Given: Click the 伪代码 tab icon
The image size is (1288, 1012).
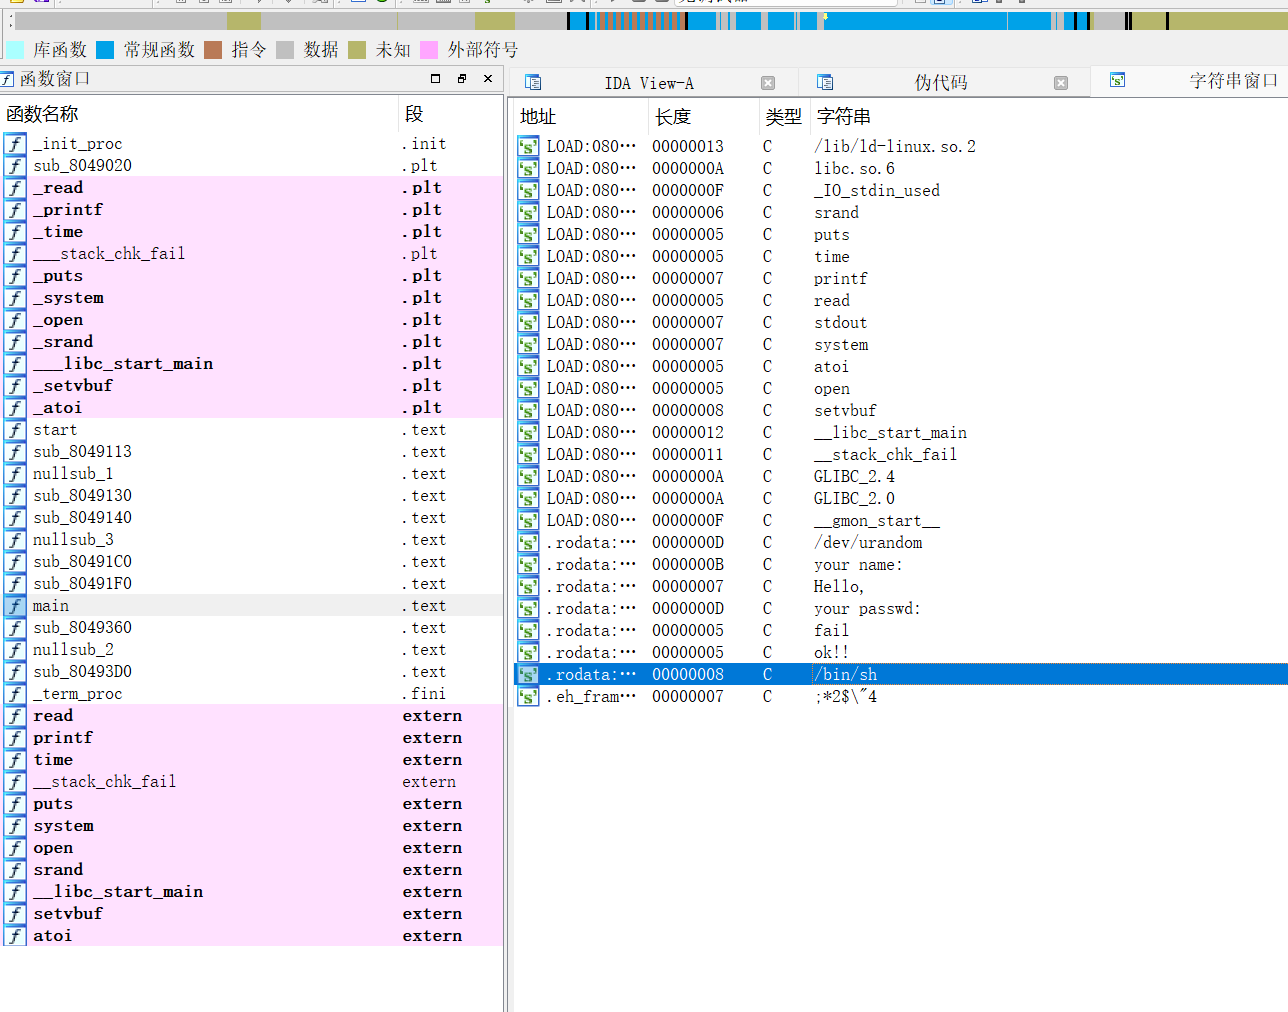Looking at the screenshot, I should pyautogui.click(x=825, y=83).
